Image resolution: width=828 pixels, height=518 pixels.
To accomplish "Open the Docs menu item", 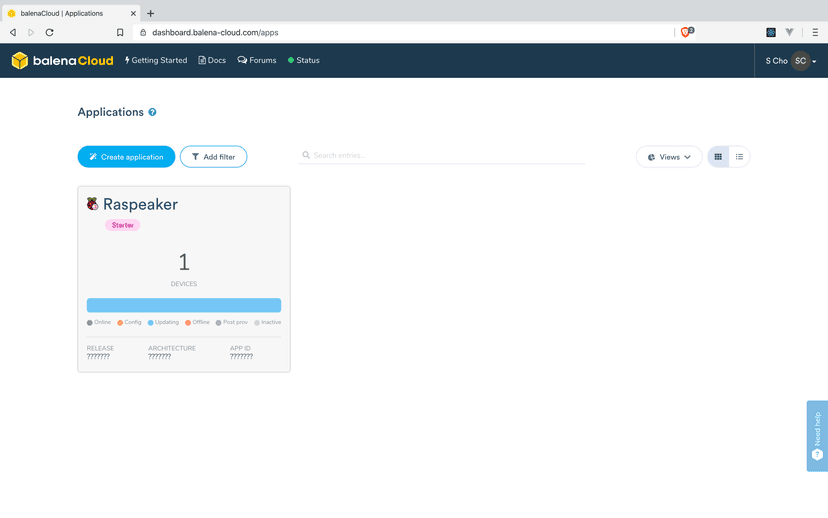I will pyautogui.click(x=212, y=61).
